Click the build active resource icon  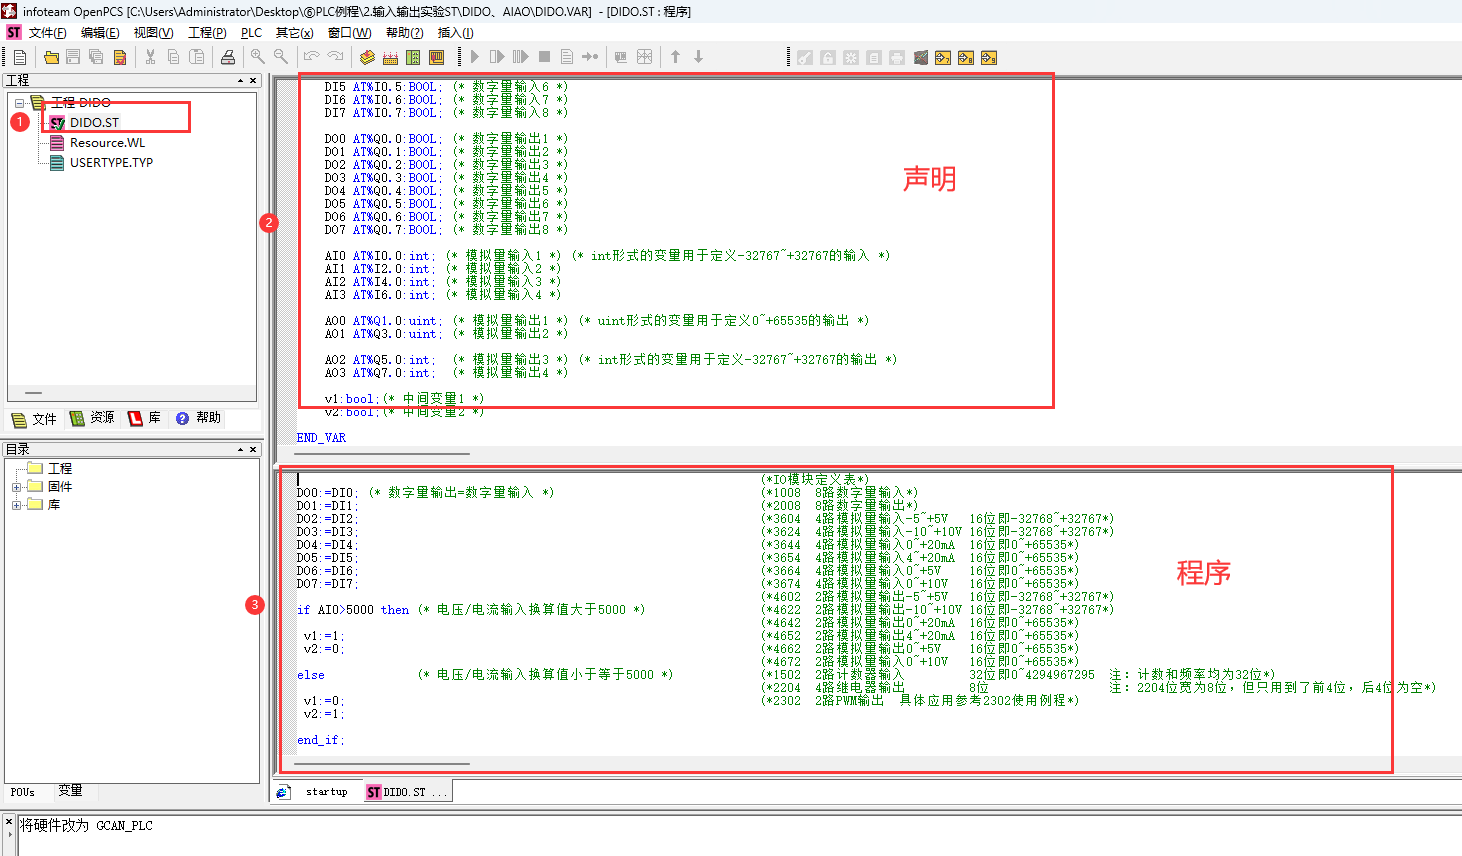coord(390,57)
